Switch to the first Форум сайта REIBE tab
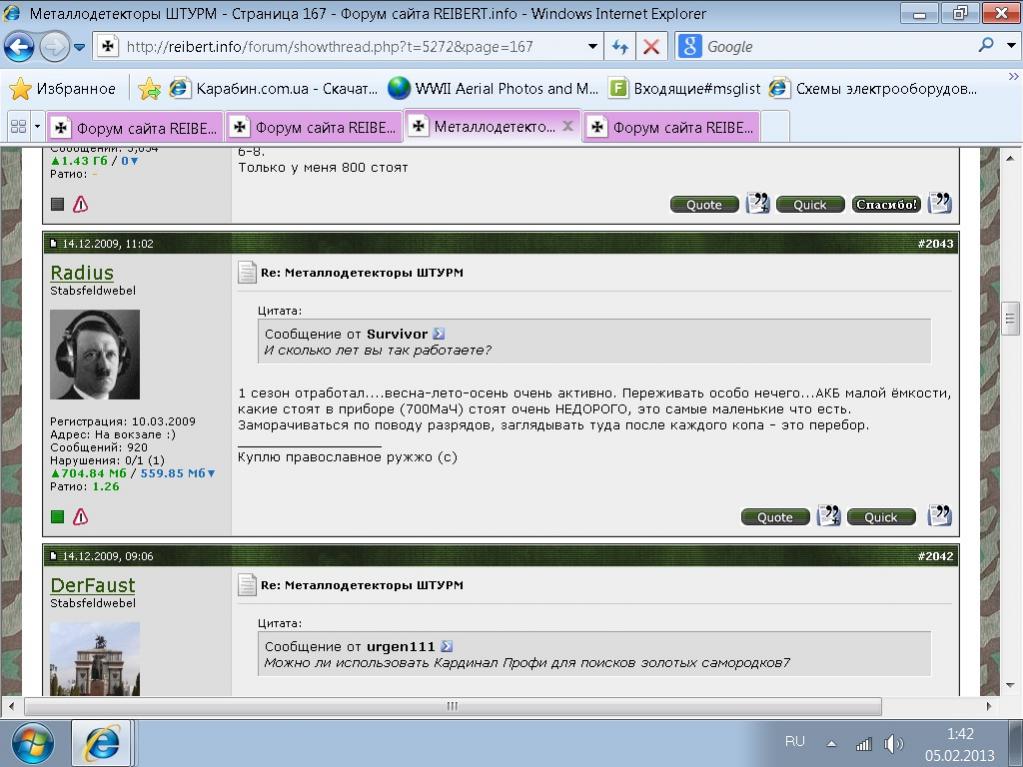Image resolution: width=1023 pixels, height=767 pixels. coord(135,128)
